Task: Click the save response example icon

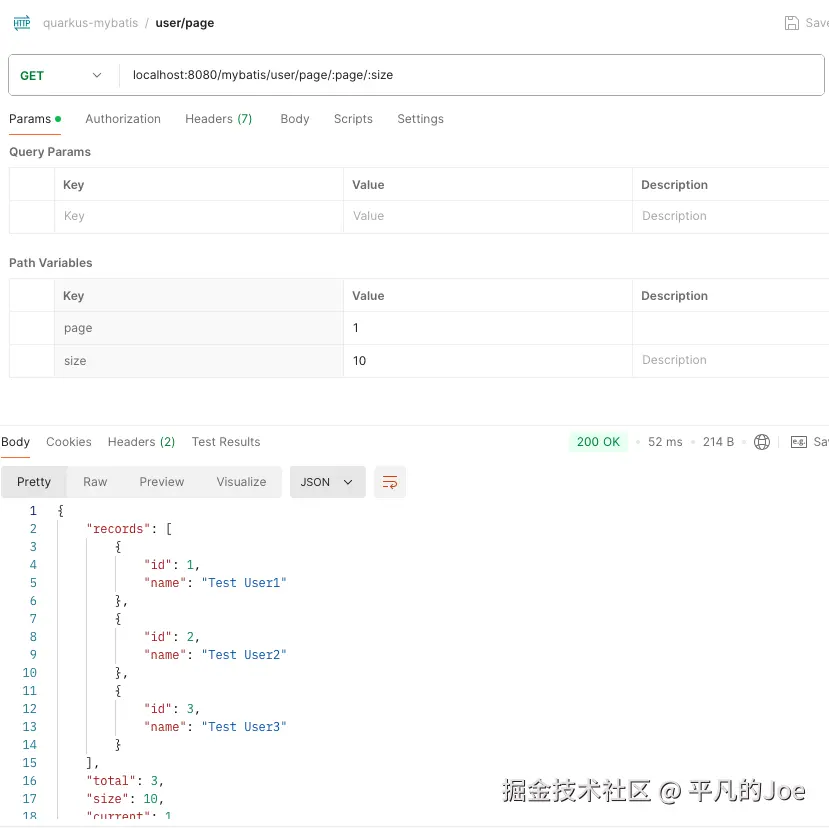Action: click(798, 441)
